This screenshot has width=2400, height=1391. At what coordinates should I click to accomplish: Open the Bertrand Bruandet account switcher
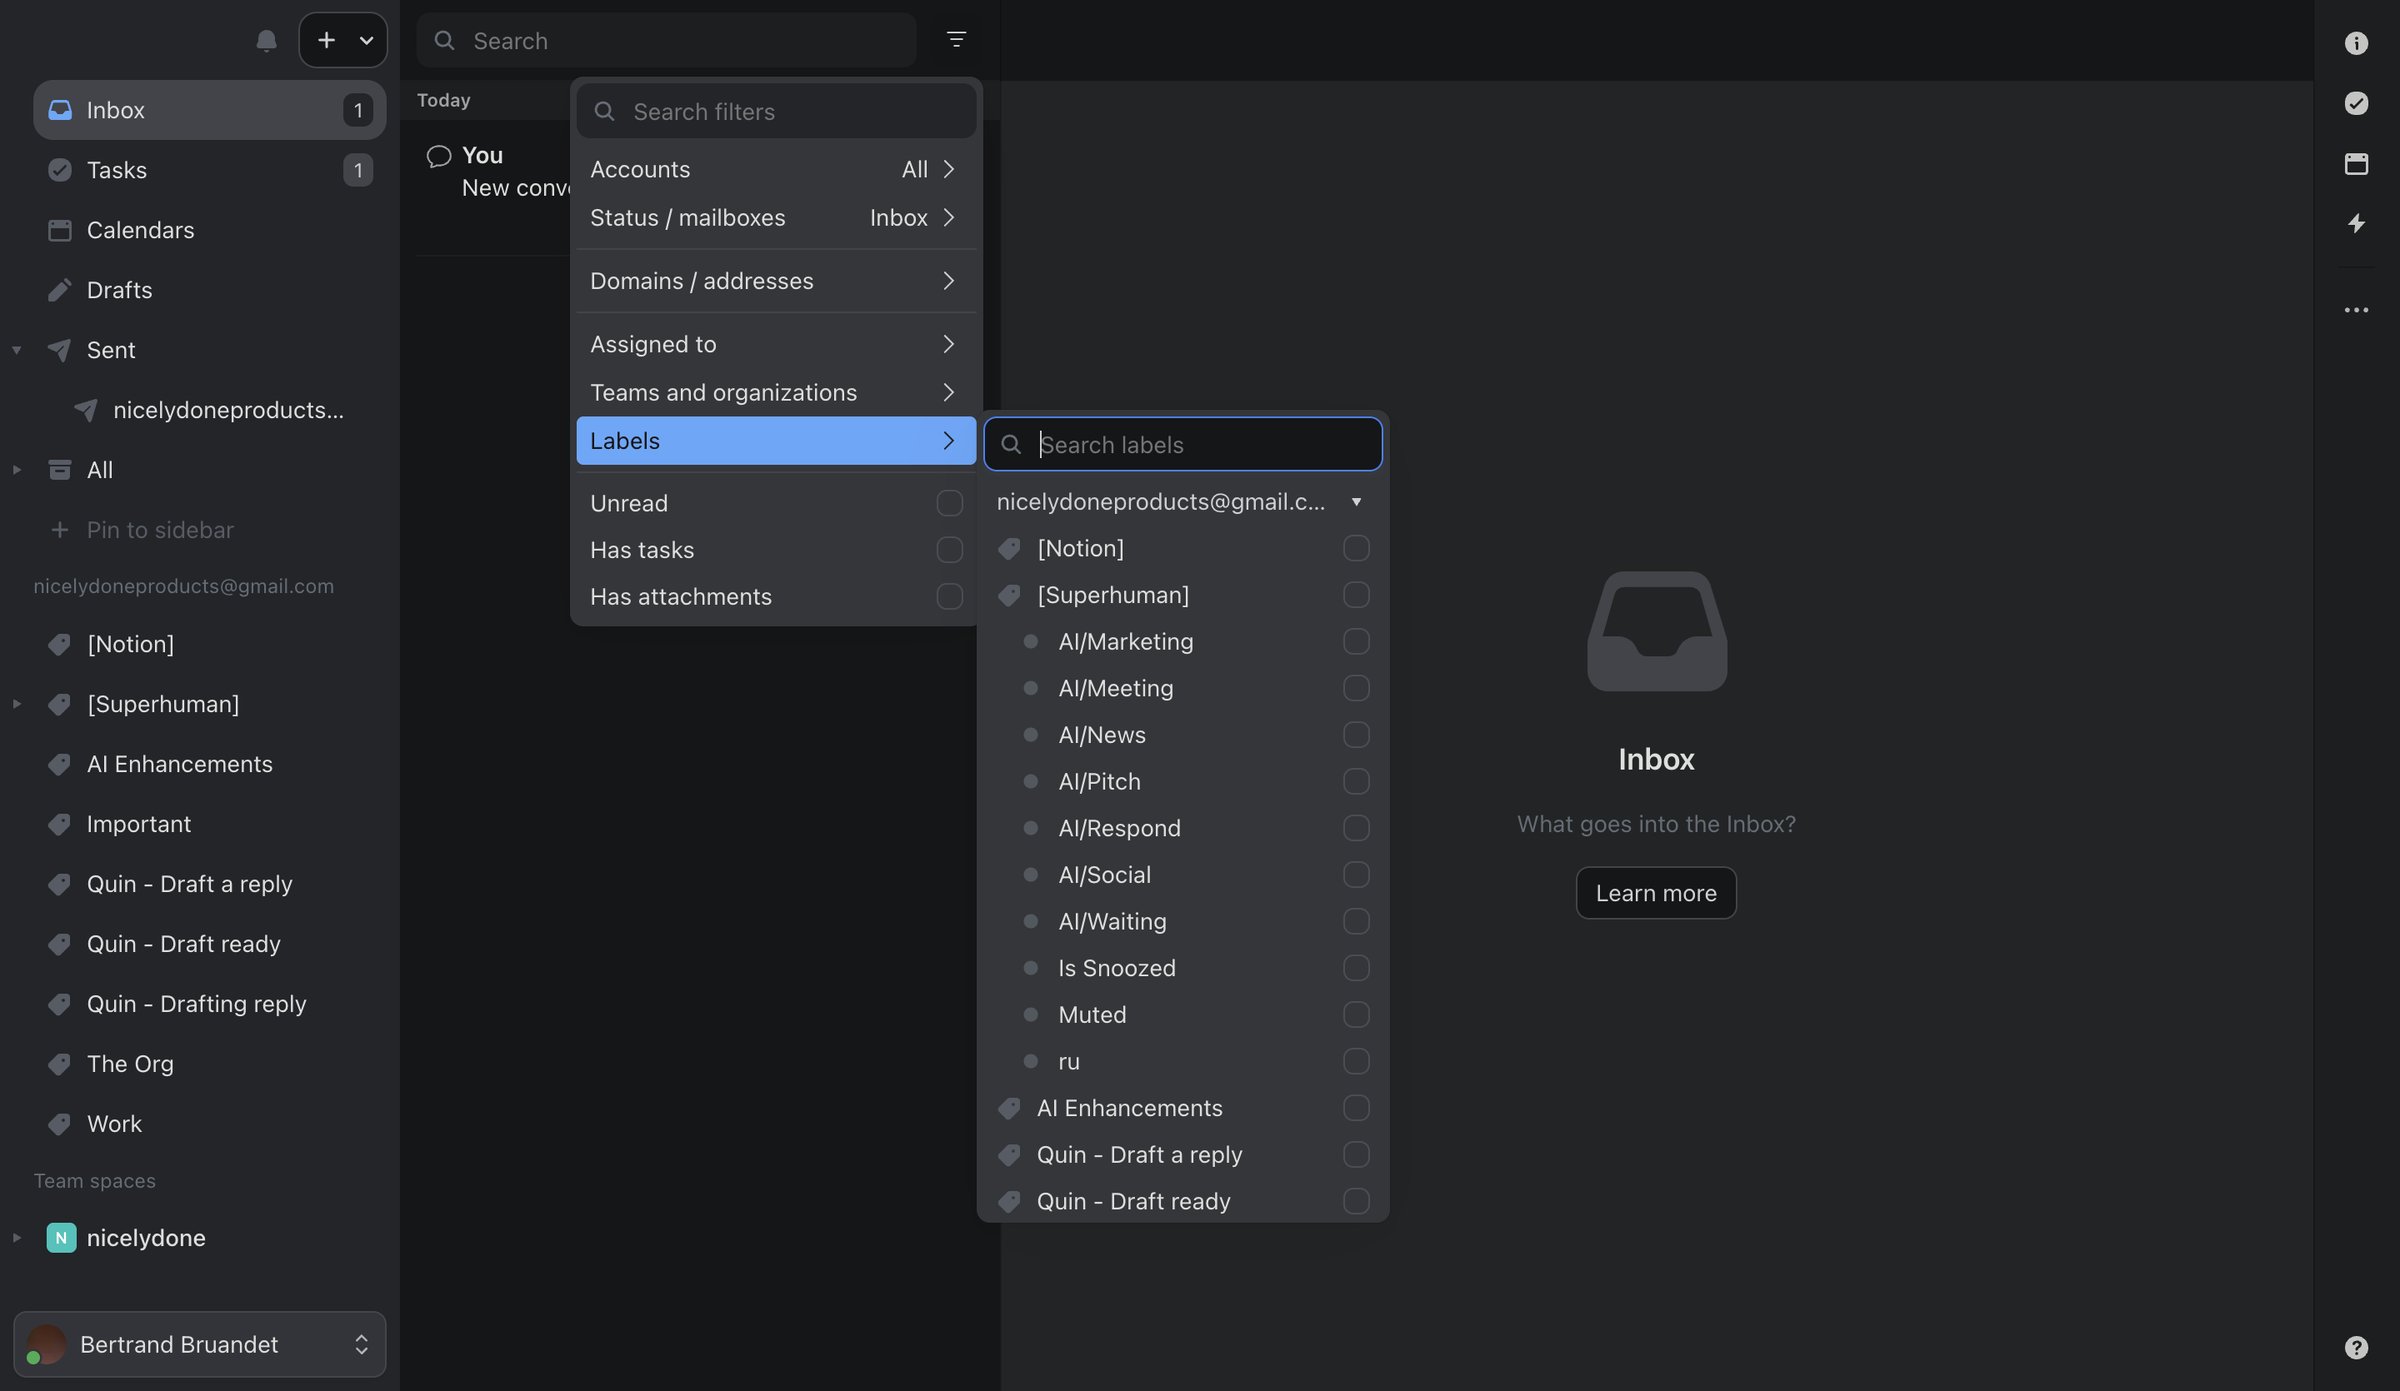pyautogui.click(x=200, y=1344)
